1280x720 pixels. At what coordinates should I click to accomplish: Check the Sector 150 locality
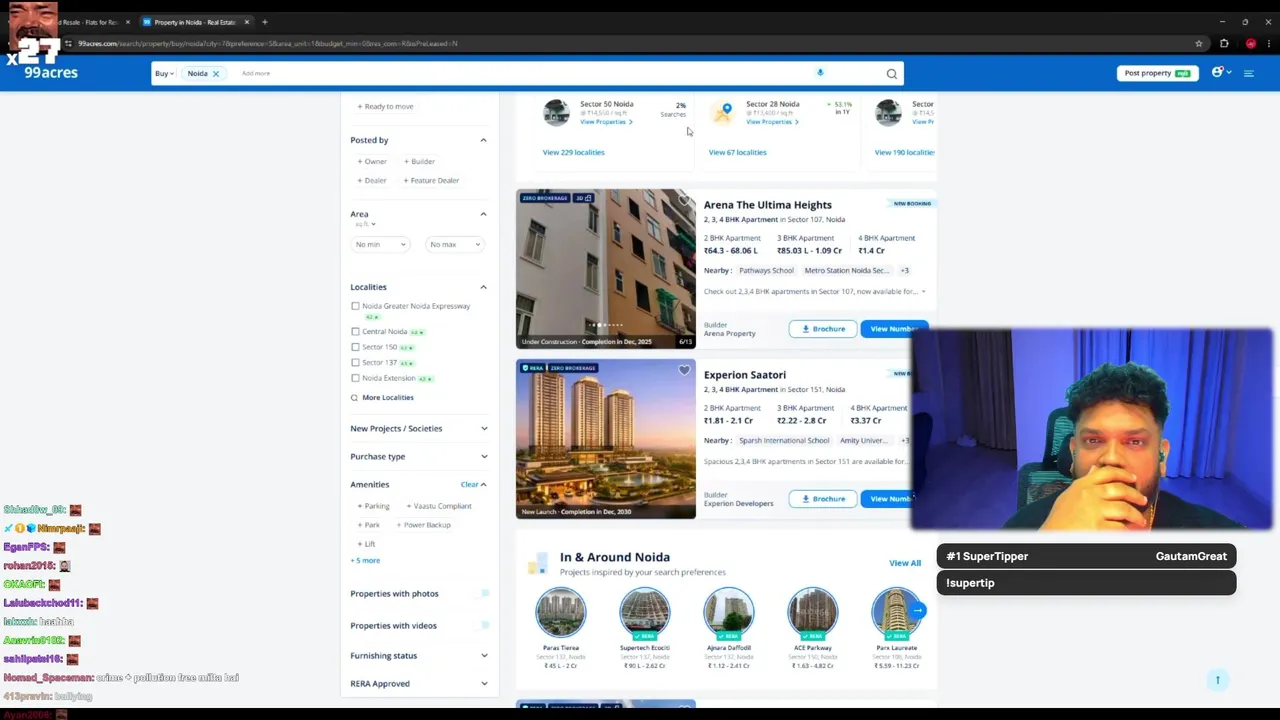point(355,347)
